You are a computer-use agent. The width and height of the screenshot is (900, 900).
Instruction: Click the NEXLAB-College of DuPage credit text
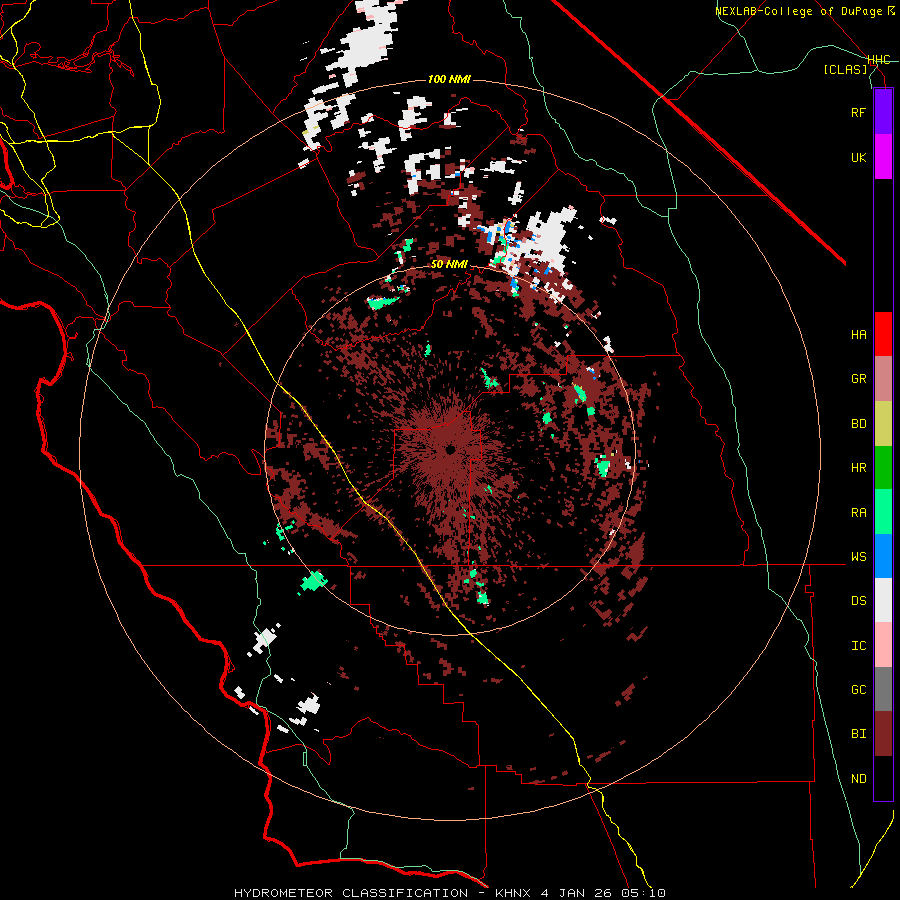(x=798, y=11)
